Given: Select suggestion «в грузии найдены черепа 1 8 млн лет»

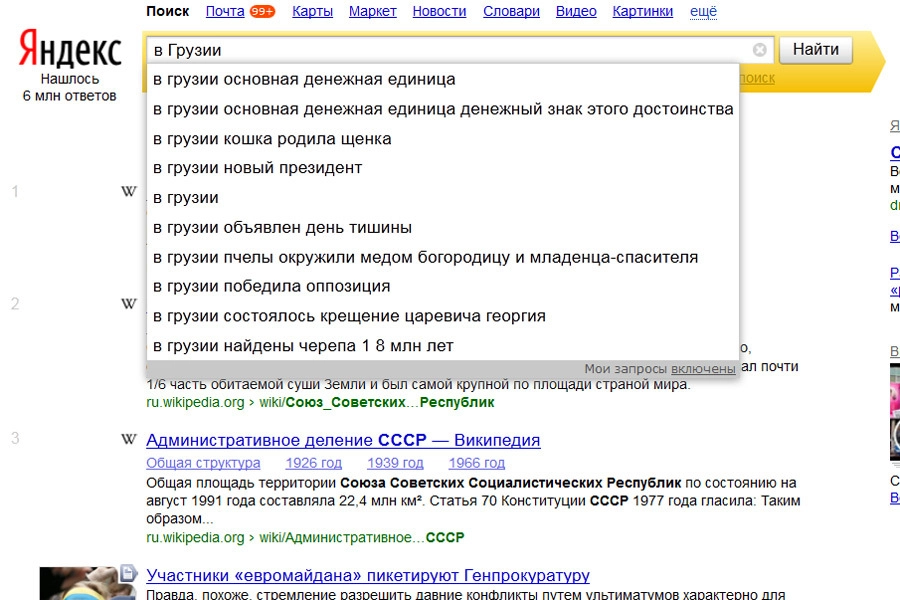Looking at the screenshot, I should (303, 346).
